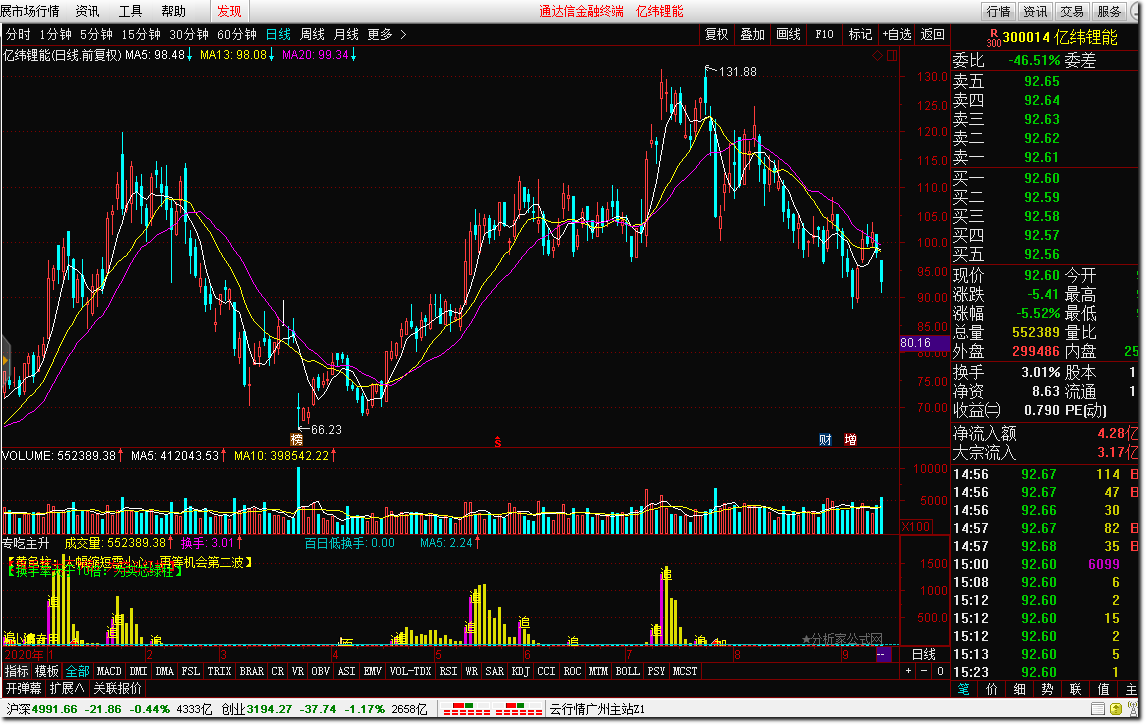This screenshot has width=1147, height=725.
Task: Click the 财 marker on the chart
Action: pyautogui.click(x=825, y=440)
